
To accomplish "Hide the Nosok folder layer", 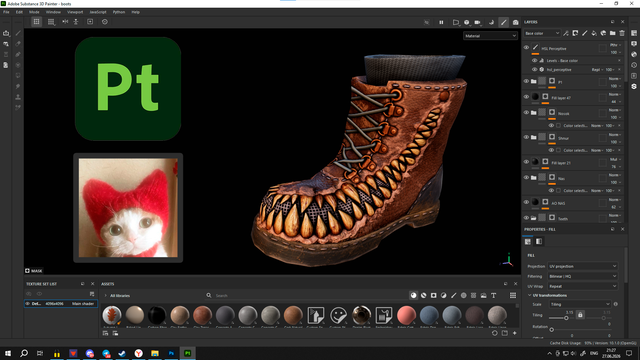I will coord(527,113).
